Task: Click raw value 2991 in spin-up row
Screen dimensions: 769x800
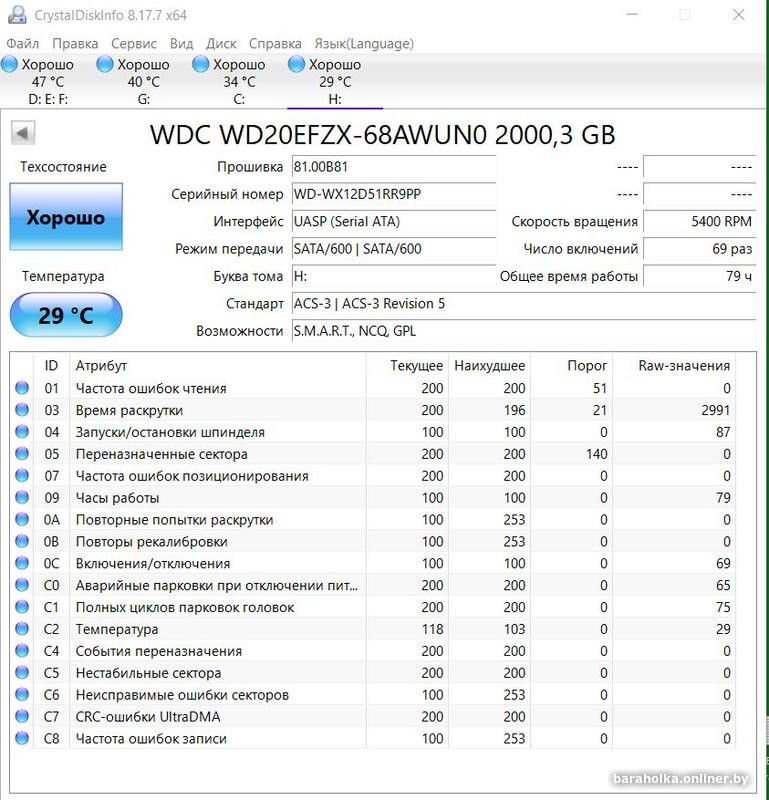Action: [715, 410]
